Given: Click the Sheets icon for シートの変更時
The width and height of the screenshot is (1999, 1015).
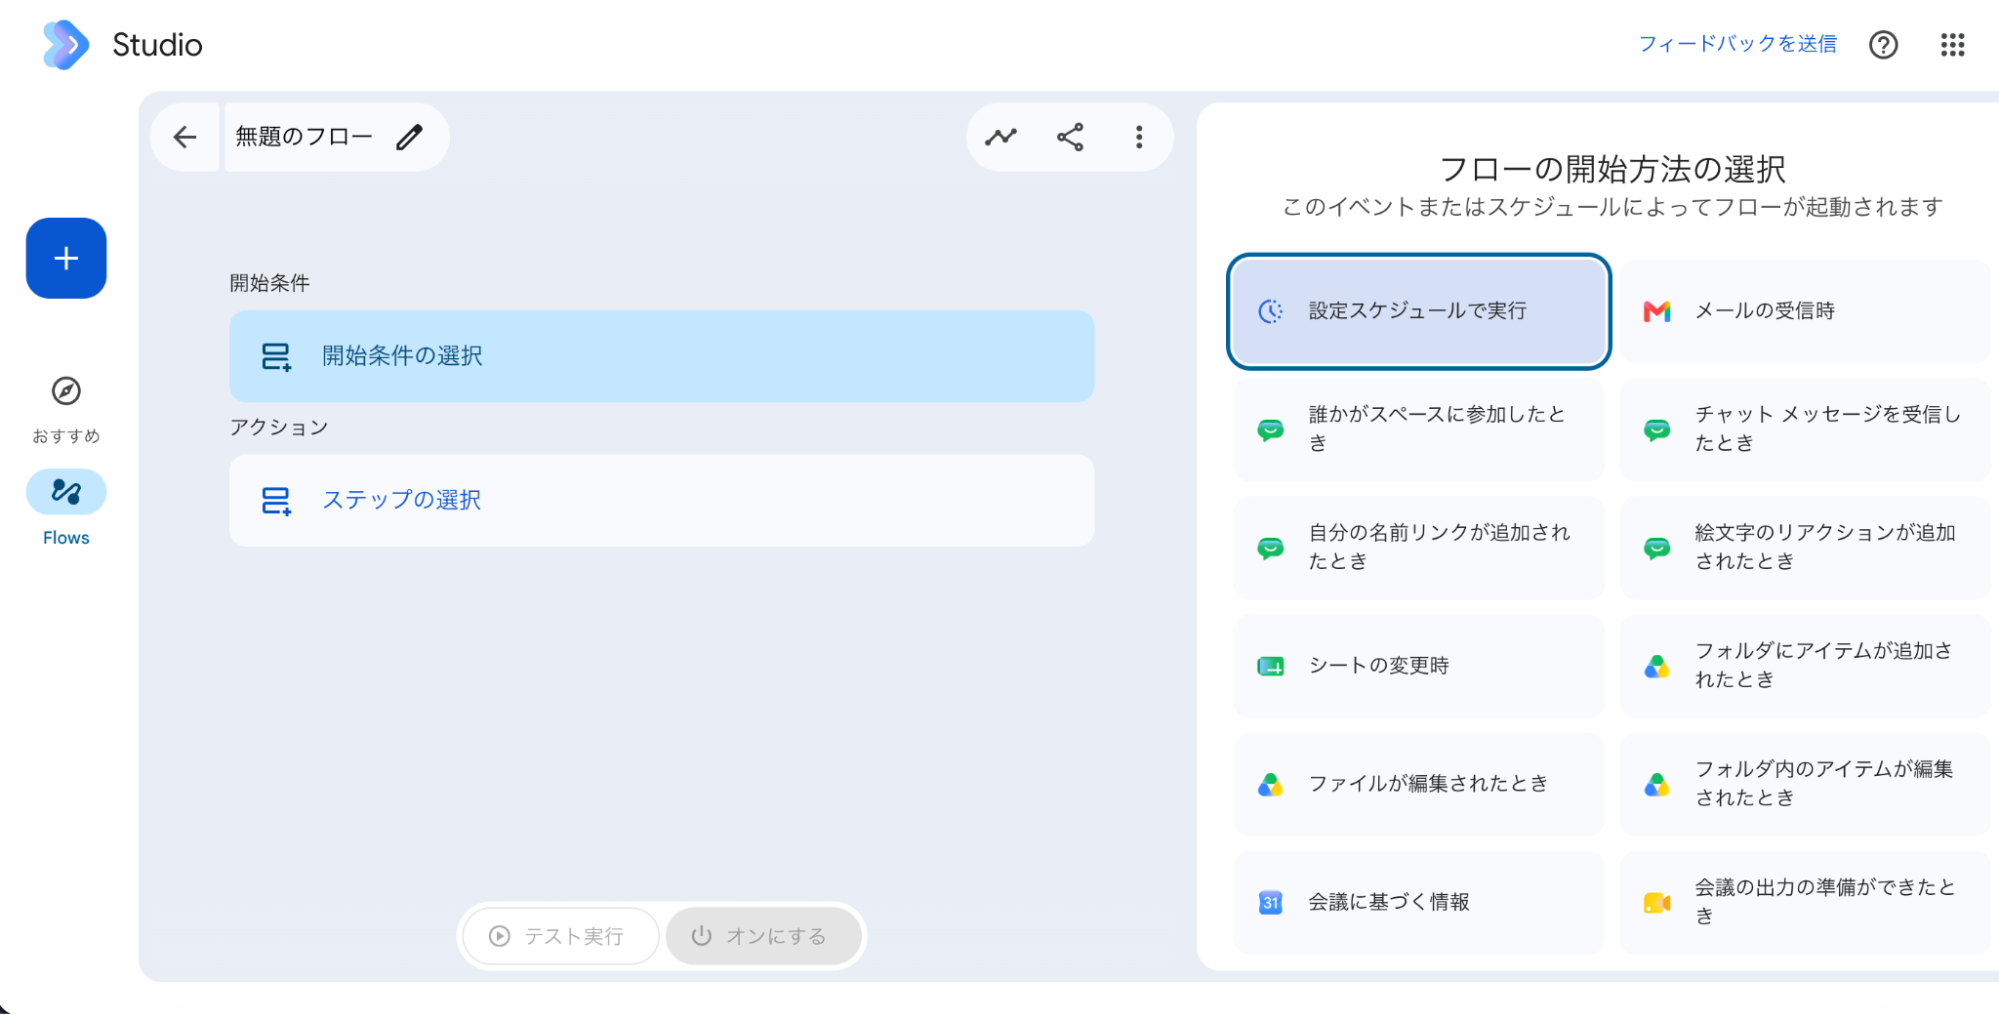Looking at the screenshot, I should tap(1270, 666).
